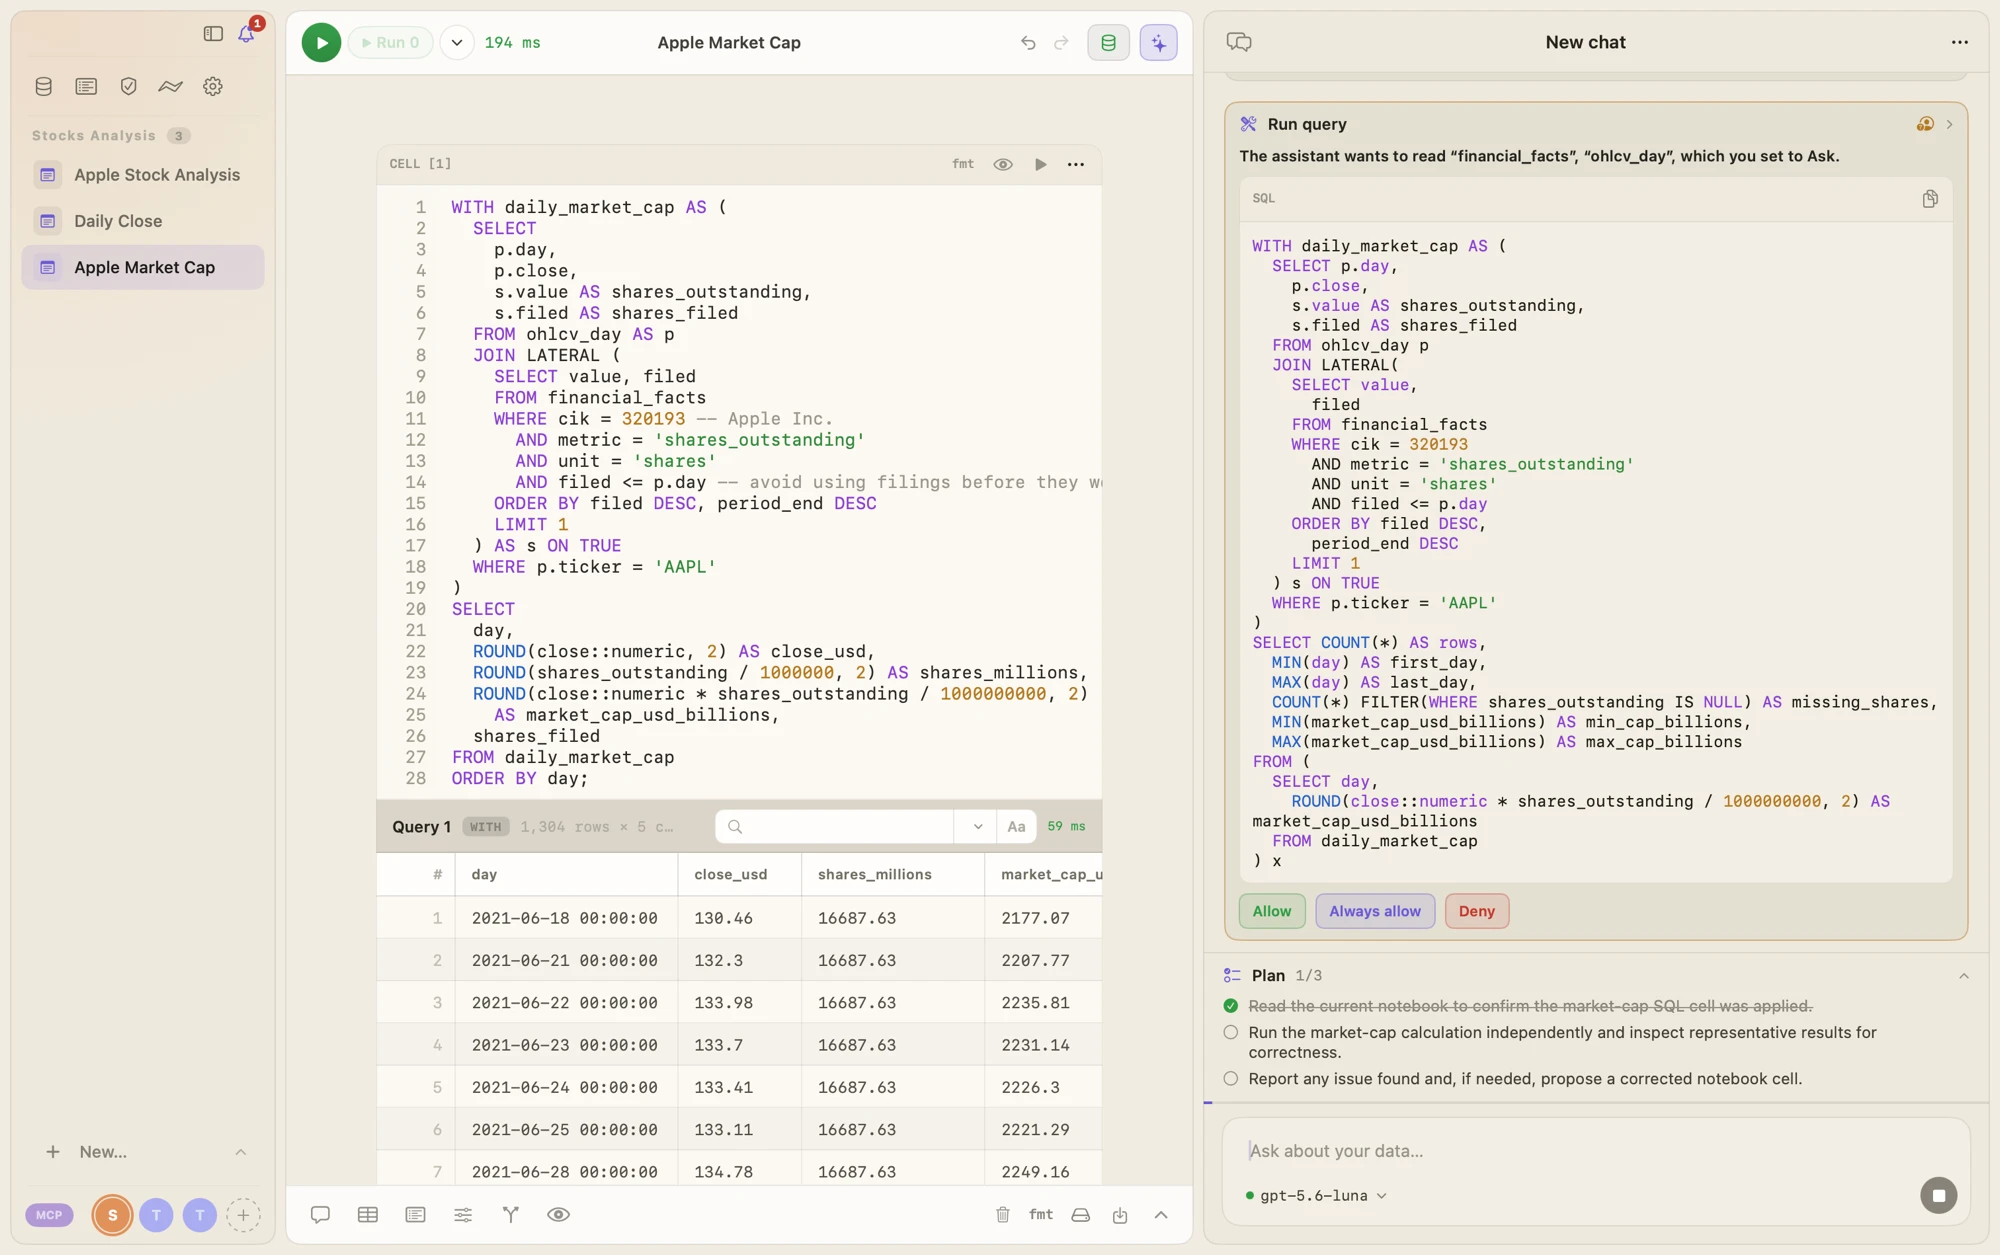Open the gpt-5.6-luna model dropdown

[x=1316, y=1196]
